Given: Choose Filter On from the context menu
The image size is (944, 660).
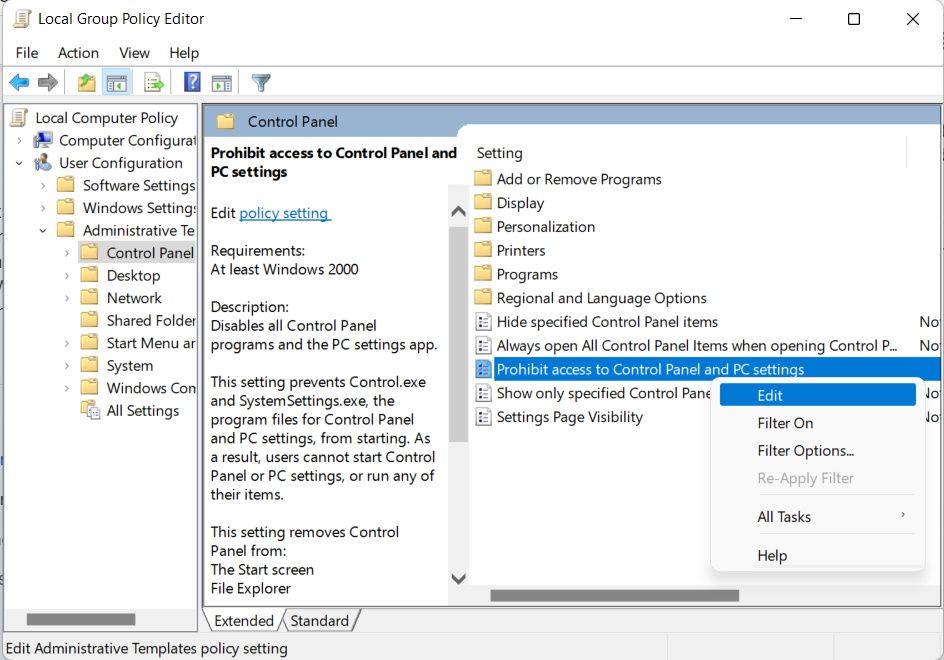Looking at the screenshot, I should point(818,423).
